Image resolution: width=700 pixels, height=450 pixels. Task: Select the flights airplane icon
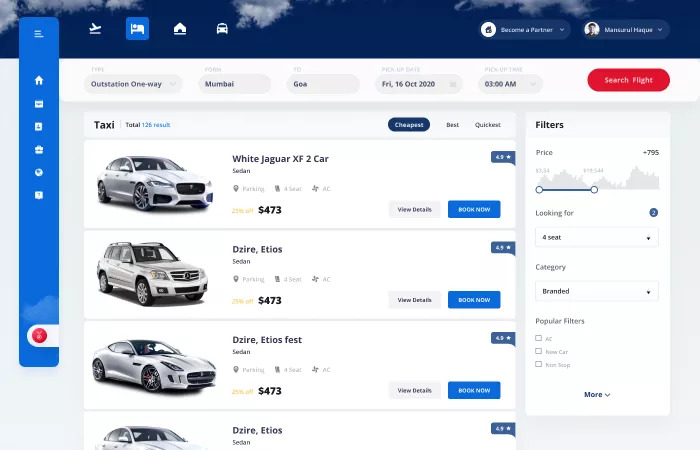pyautogui.click(x=95, y=29)
